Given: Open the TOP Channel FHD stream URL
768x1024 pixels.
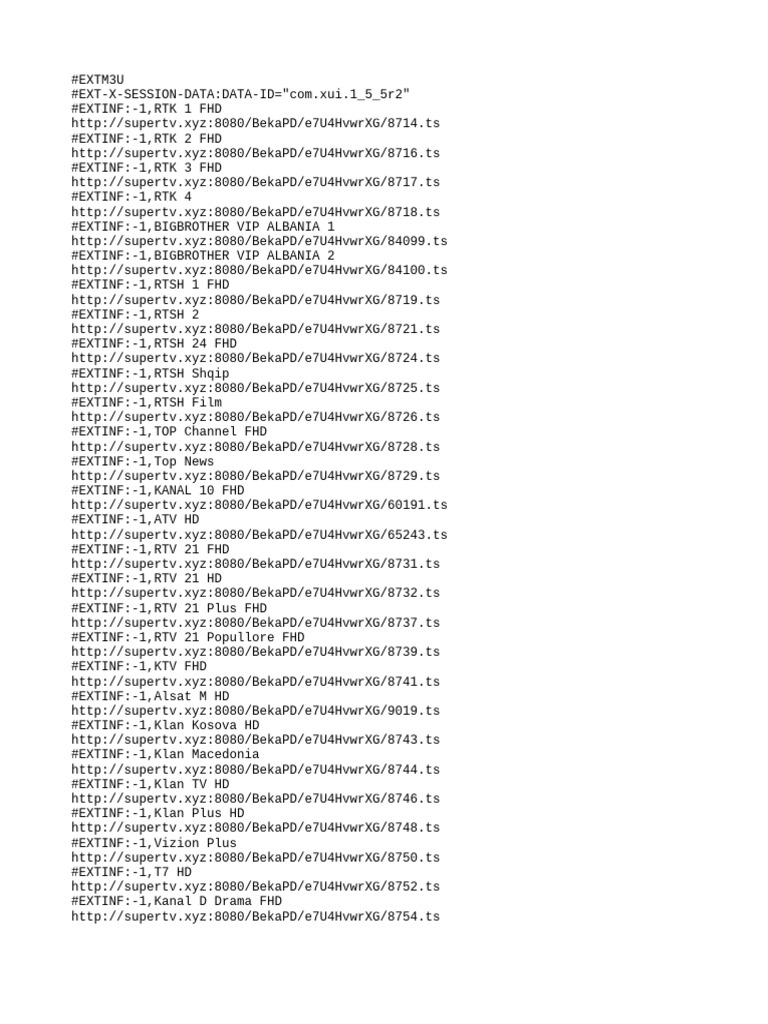Looking at the screenshot, I should pyautogui.click(x=255, y=447).
